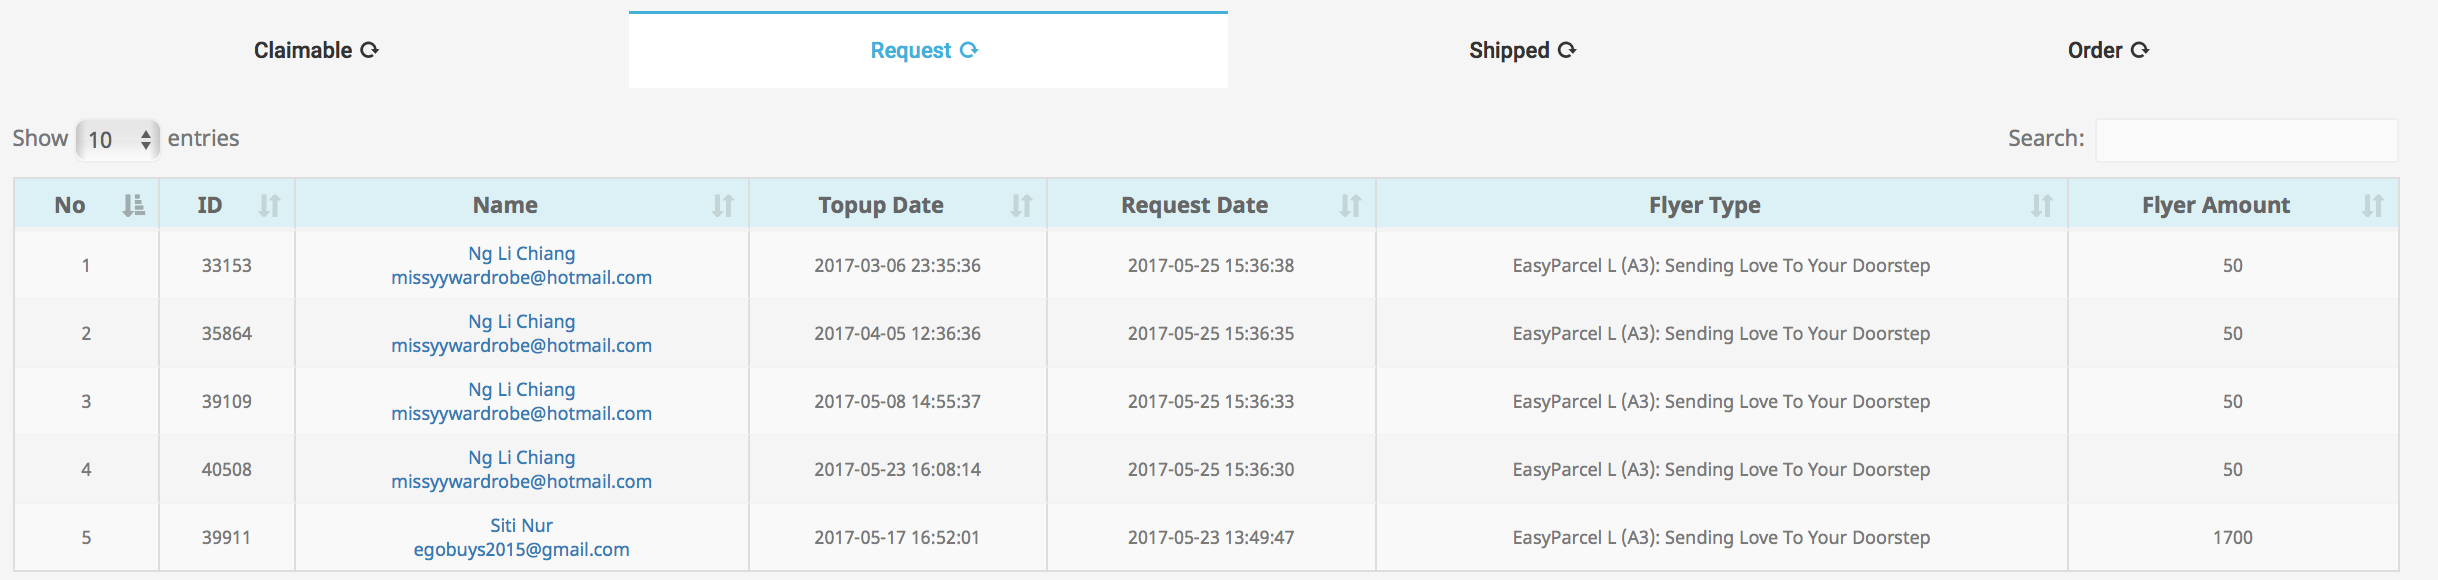Open Siti Nur user link
This screenshot has width=2438, height=580.
pos(521,525)
